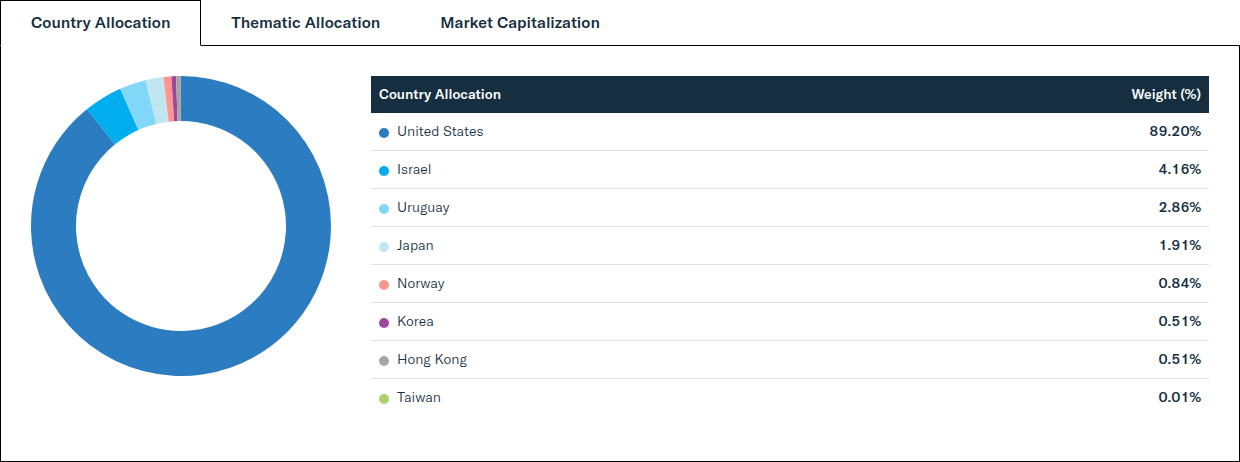
Task: Click the Israel legend color dot
Action: tap(384, 170)
